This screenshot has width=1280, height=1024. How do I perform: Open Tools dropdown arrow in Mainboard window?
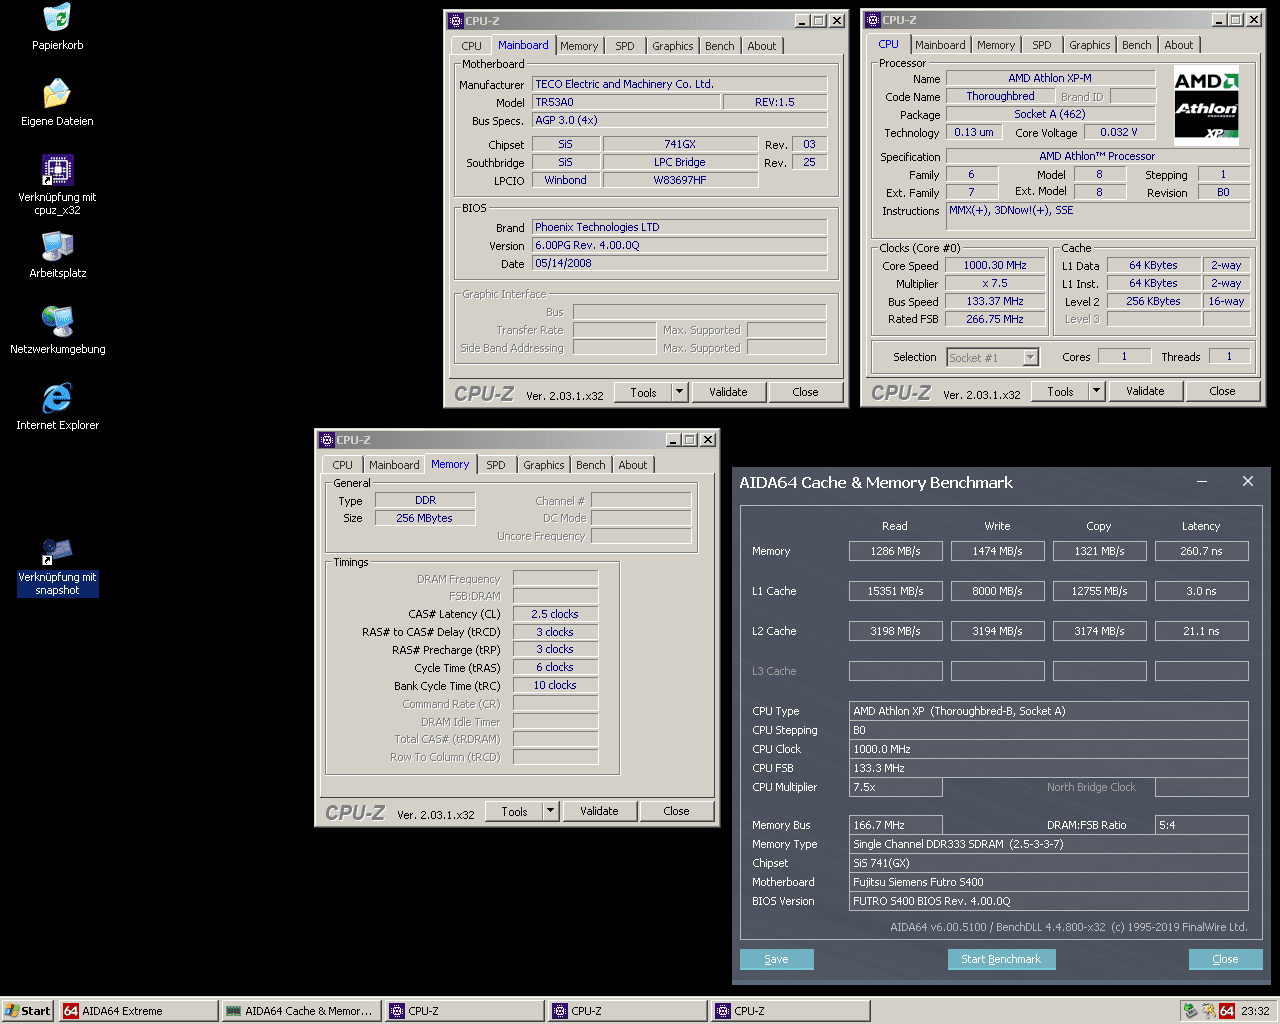[x=680, y=392]
